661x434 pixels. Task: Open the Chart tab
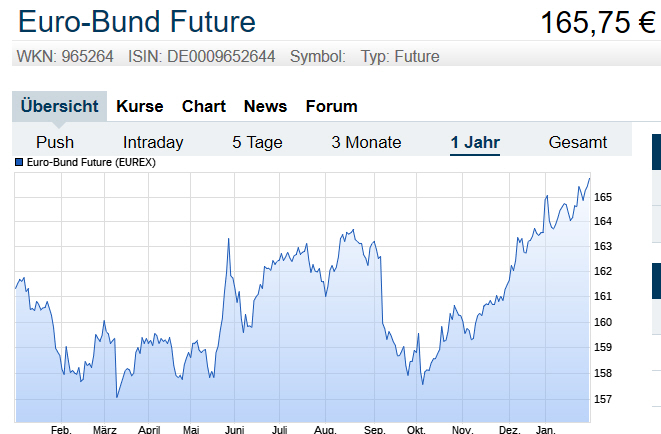pyautogui.click(x=204, y=106)
